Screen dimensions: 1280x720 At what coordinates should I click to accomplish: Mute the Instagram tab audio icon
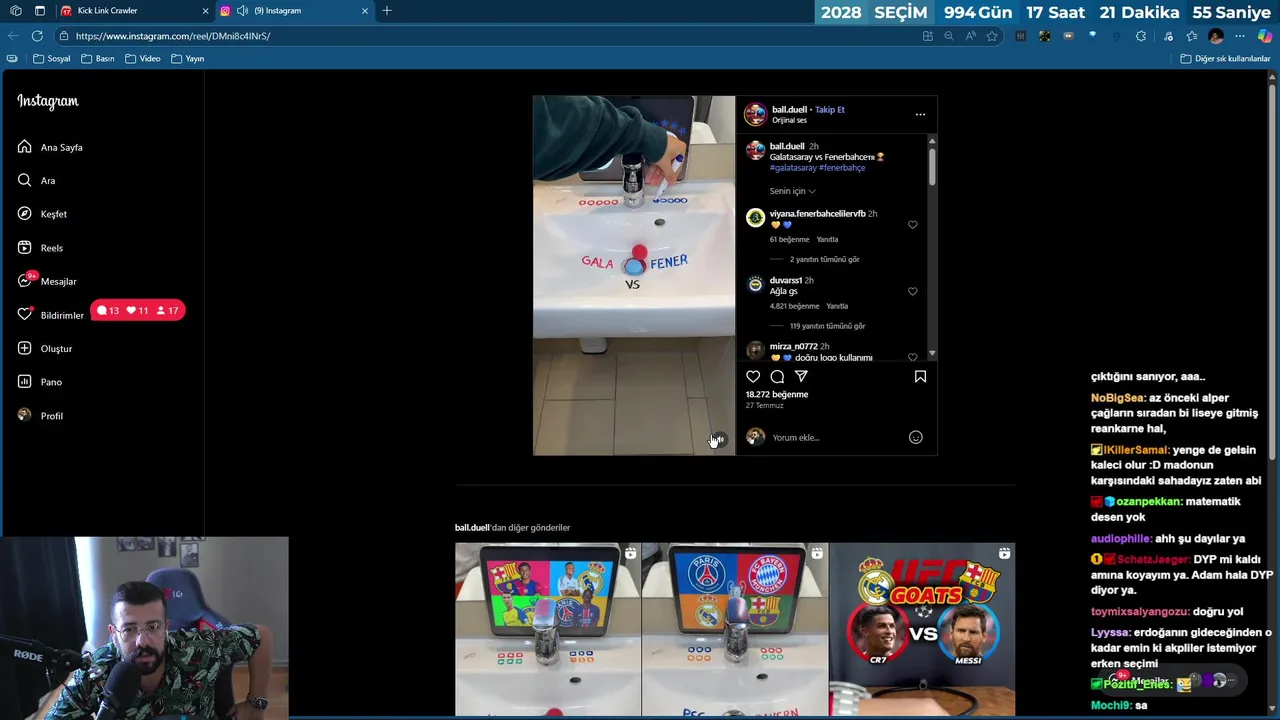pyautogui.click(x=242, y=11)
